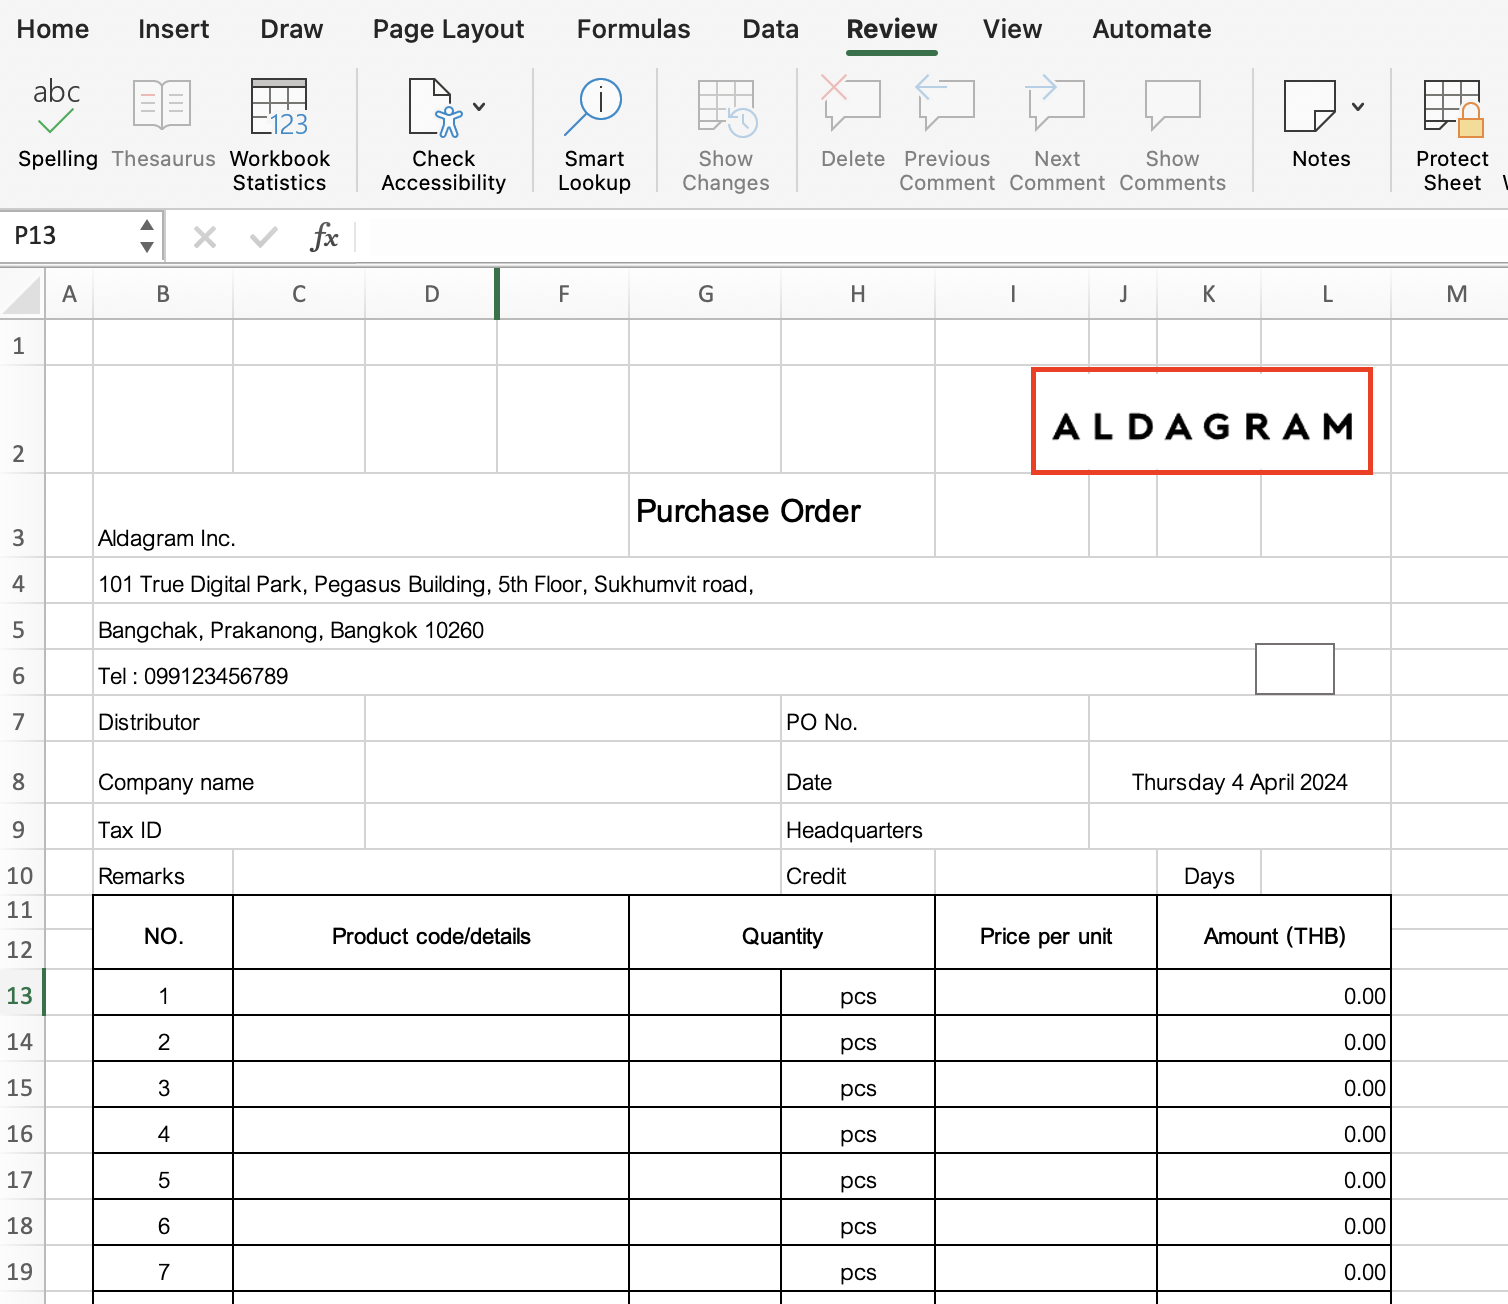This screenshot has width=1508, height=1304.
Task: Click the Name Box up stepper arrow
Action: (x=145, y=226)
